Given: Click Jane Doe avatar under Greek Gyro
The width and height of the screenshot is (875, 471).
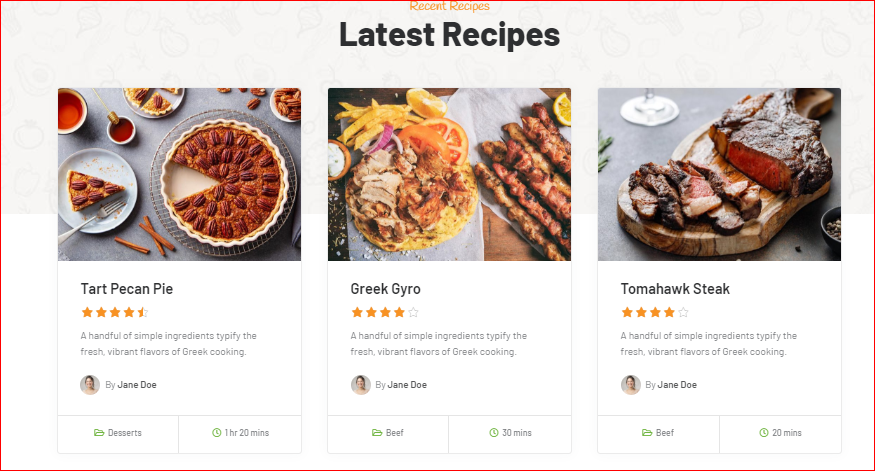Looking at the screenshot, I should point(360,385).
